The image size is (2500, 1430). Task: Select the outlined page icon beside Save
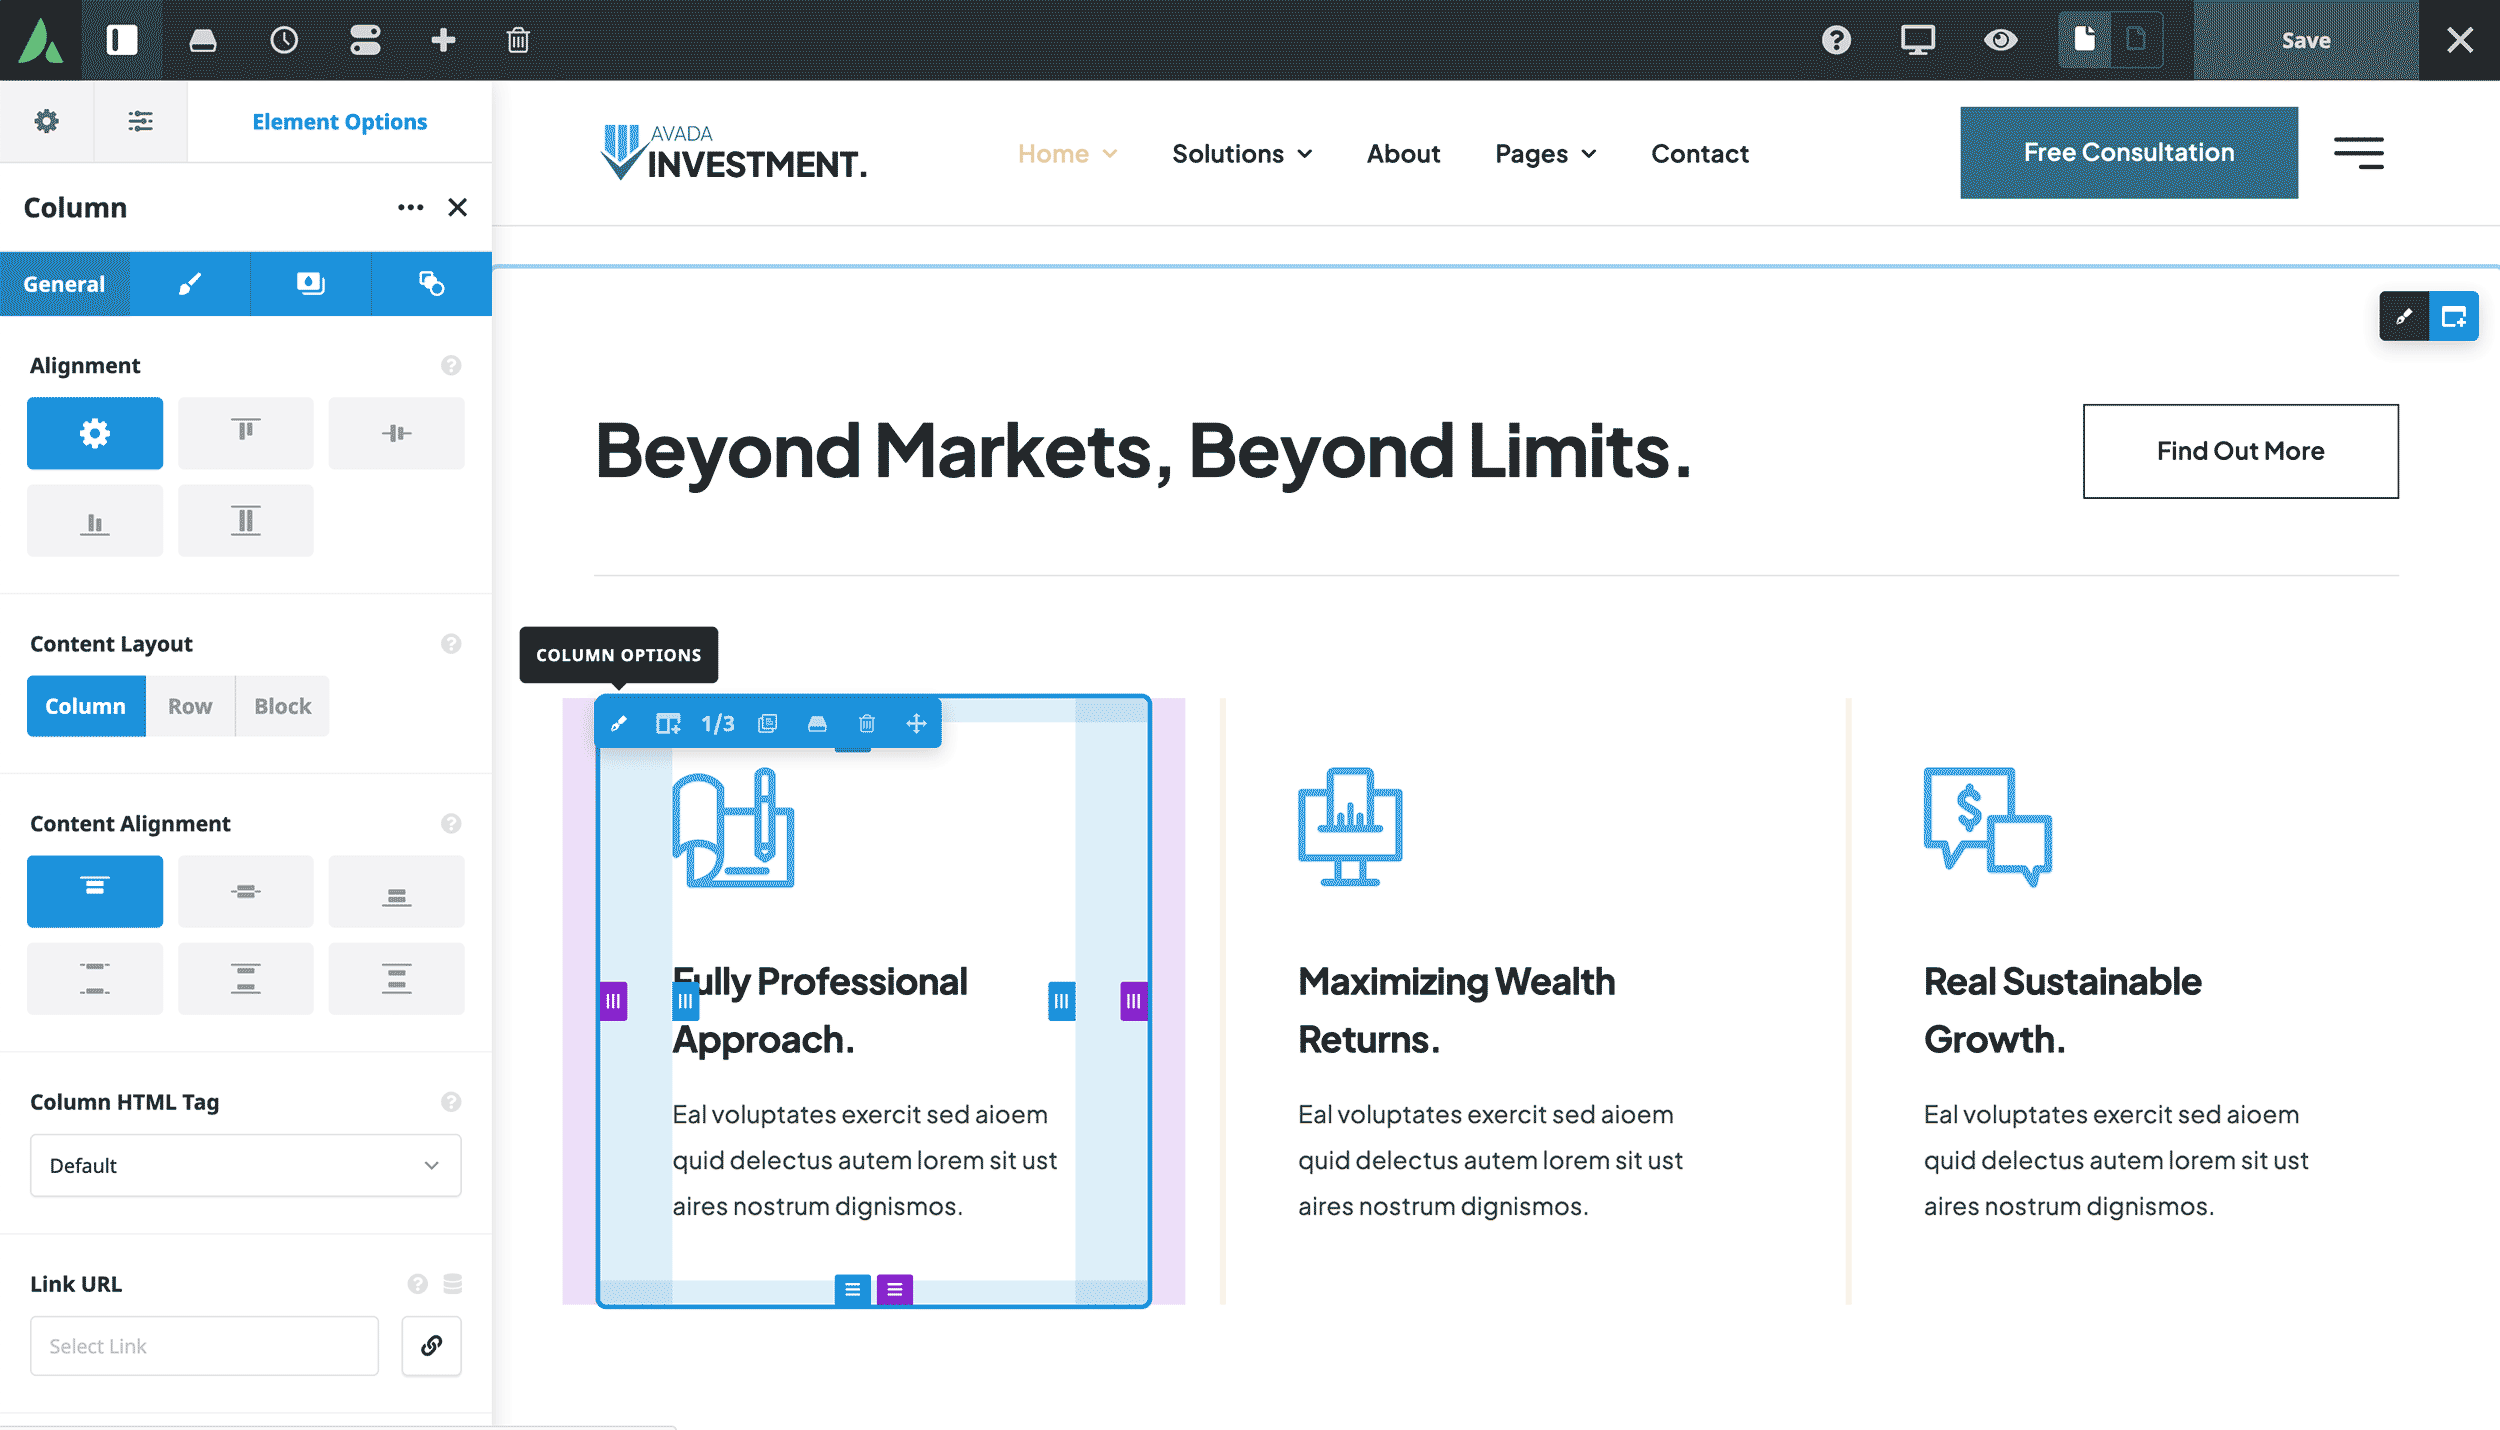[2136, 40]
